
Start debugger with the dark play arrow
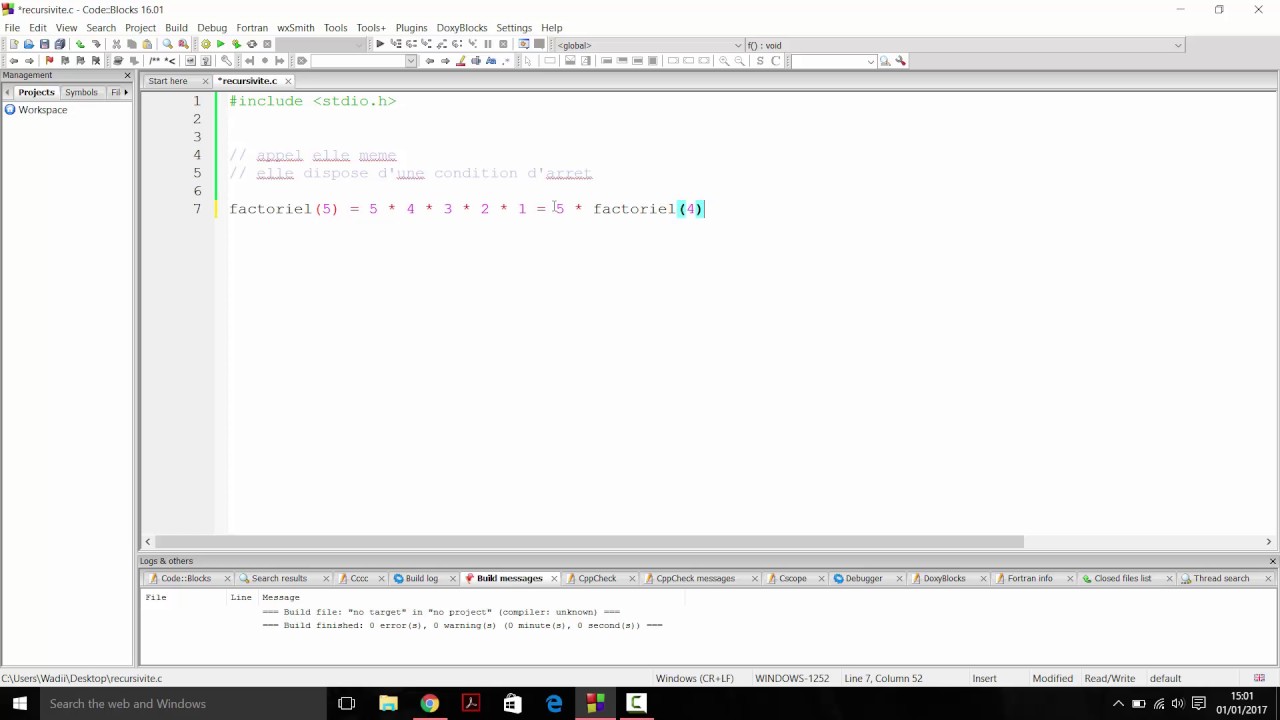click(x=380, y=44)
